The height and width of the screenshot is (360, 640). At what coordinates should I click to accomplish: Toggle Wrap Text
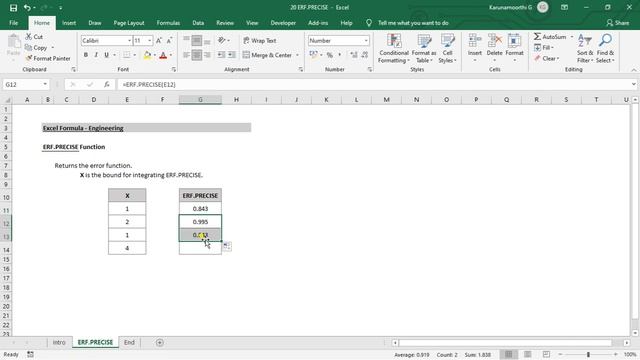(260, 40)
